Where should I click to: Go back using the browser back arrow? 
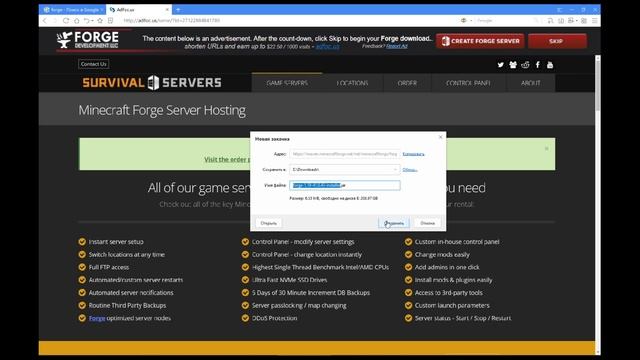(45, 20)
